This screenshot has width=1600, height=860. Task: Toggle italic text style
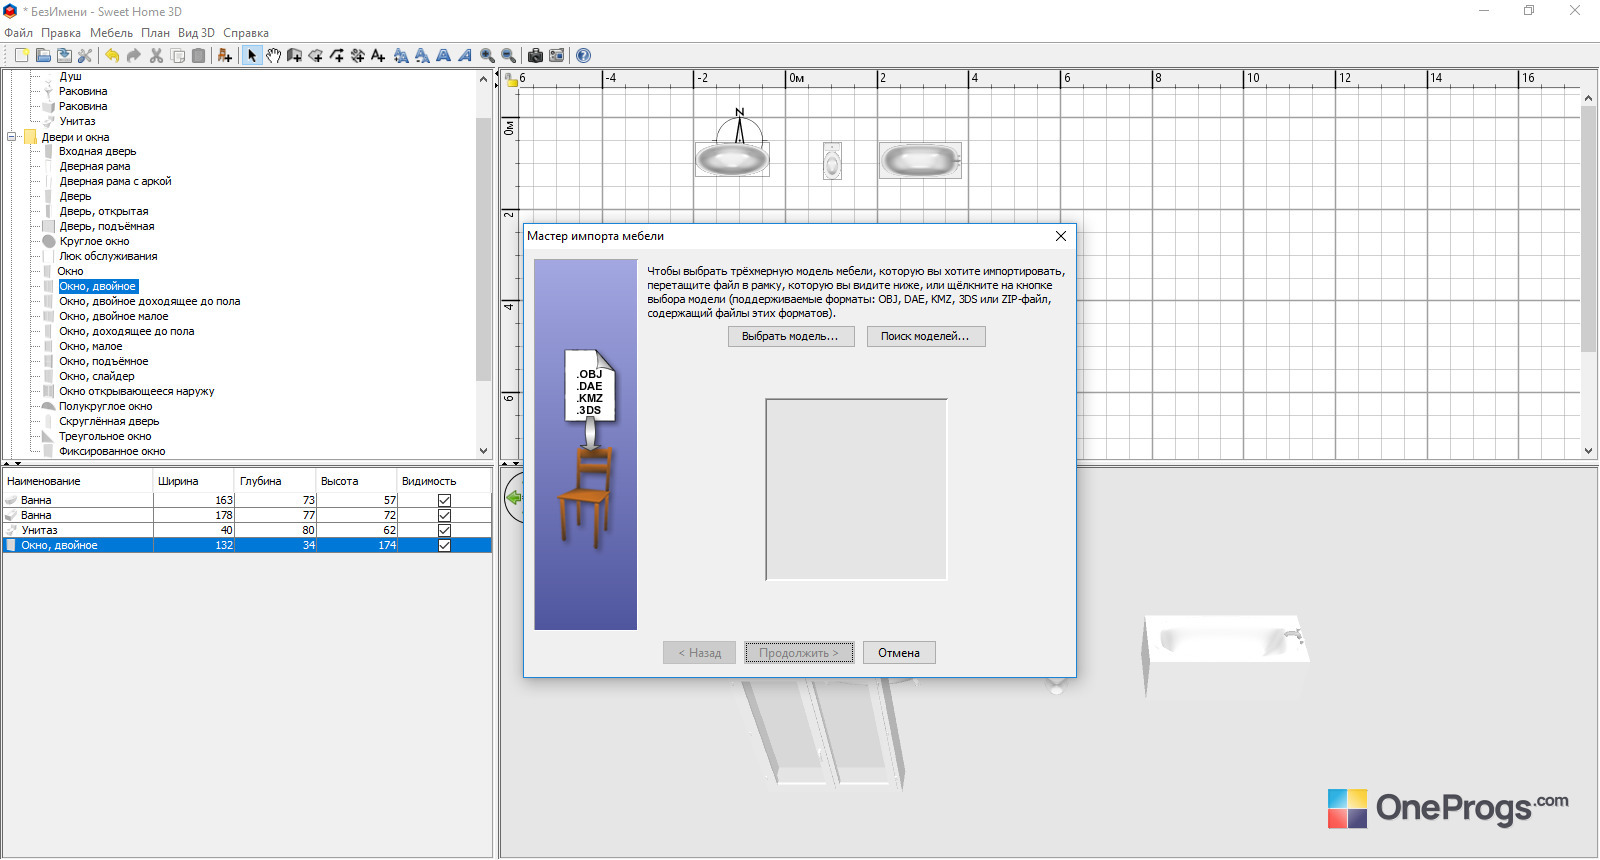464,56
